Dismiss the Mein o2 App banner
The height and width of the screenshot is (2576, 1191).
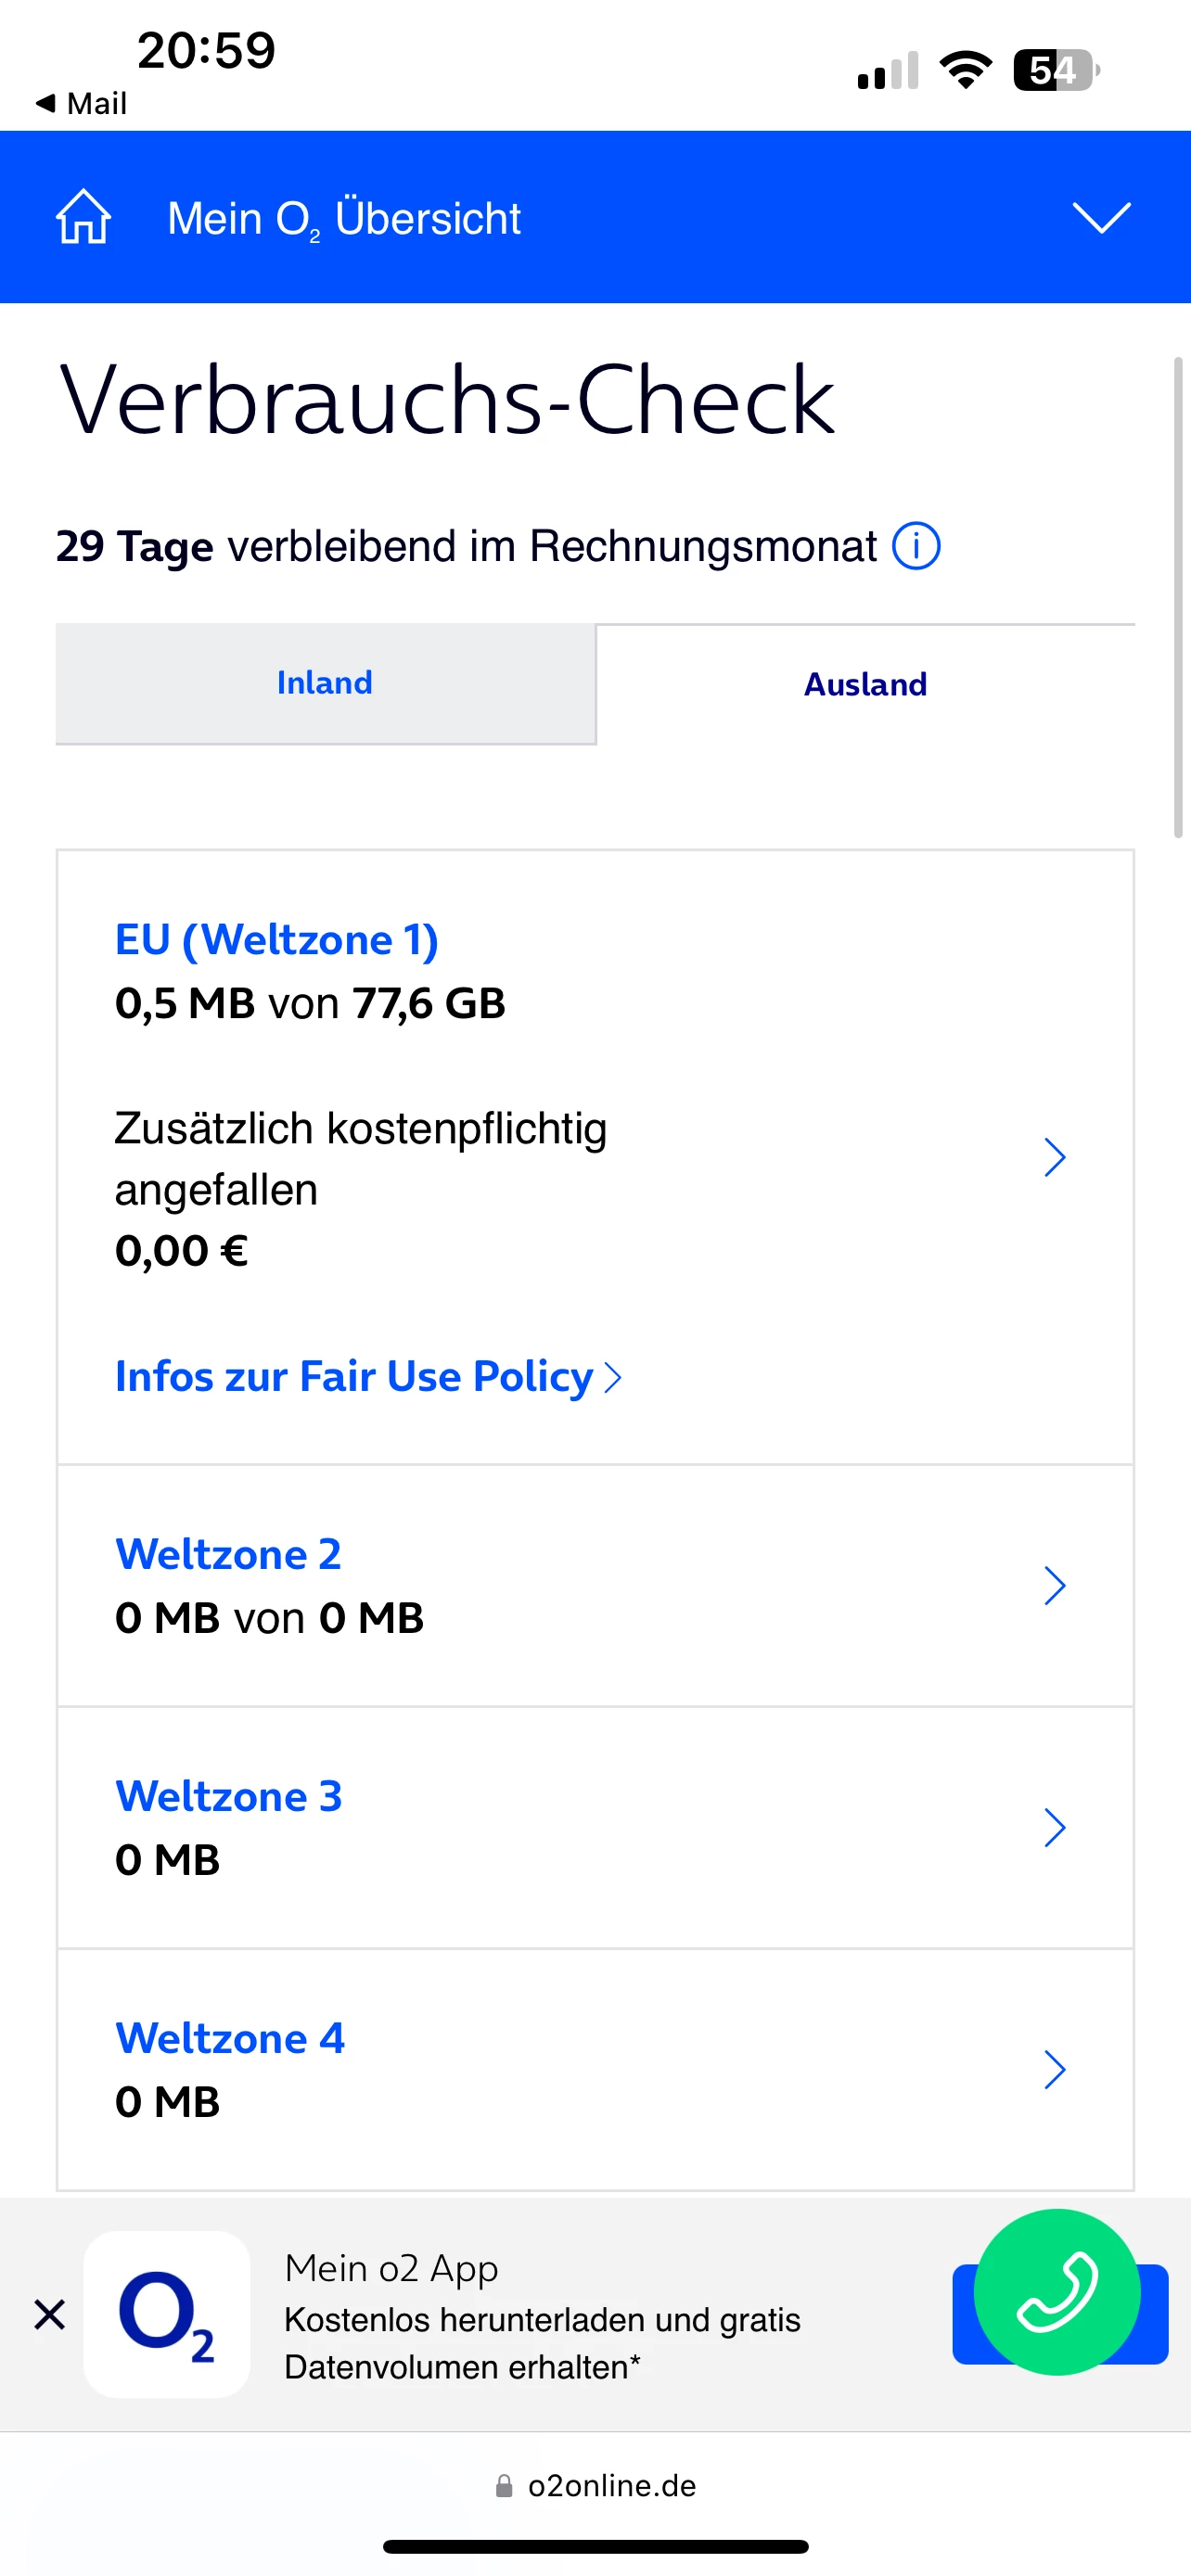click(x=49, y=2314)
